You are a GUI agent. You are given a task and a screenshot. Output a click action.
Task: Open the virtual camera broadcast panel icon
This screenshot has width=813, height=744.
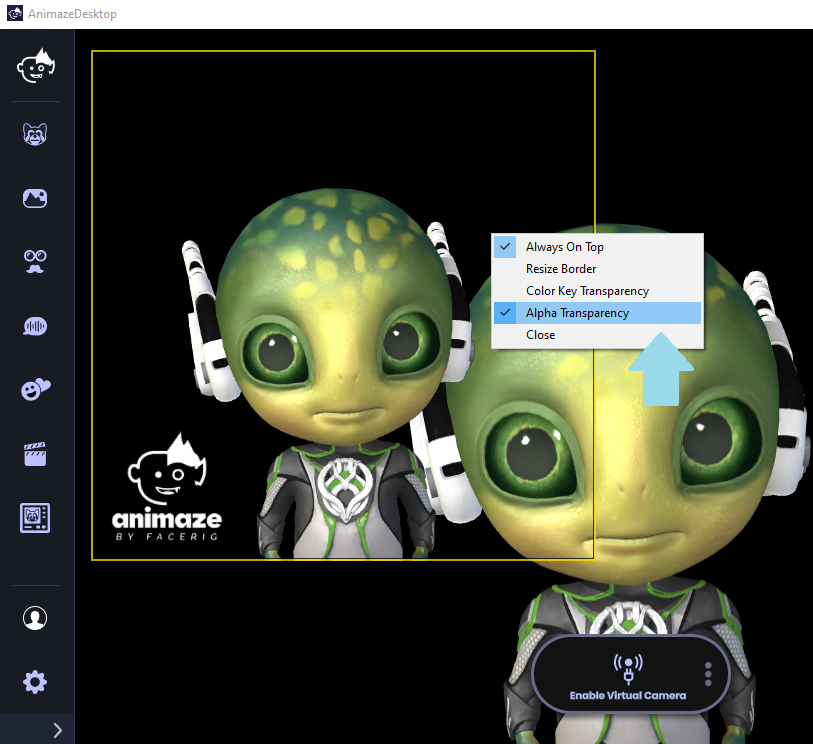[35, 518]
